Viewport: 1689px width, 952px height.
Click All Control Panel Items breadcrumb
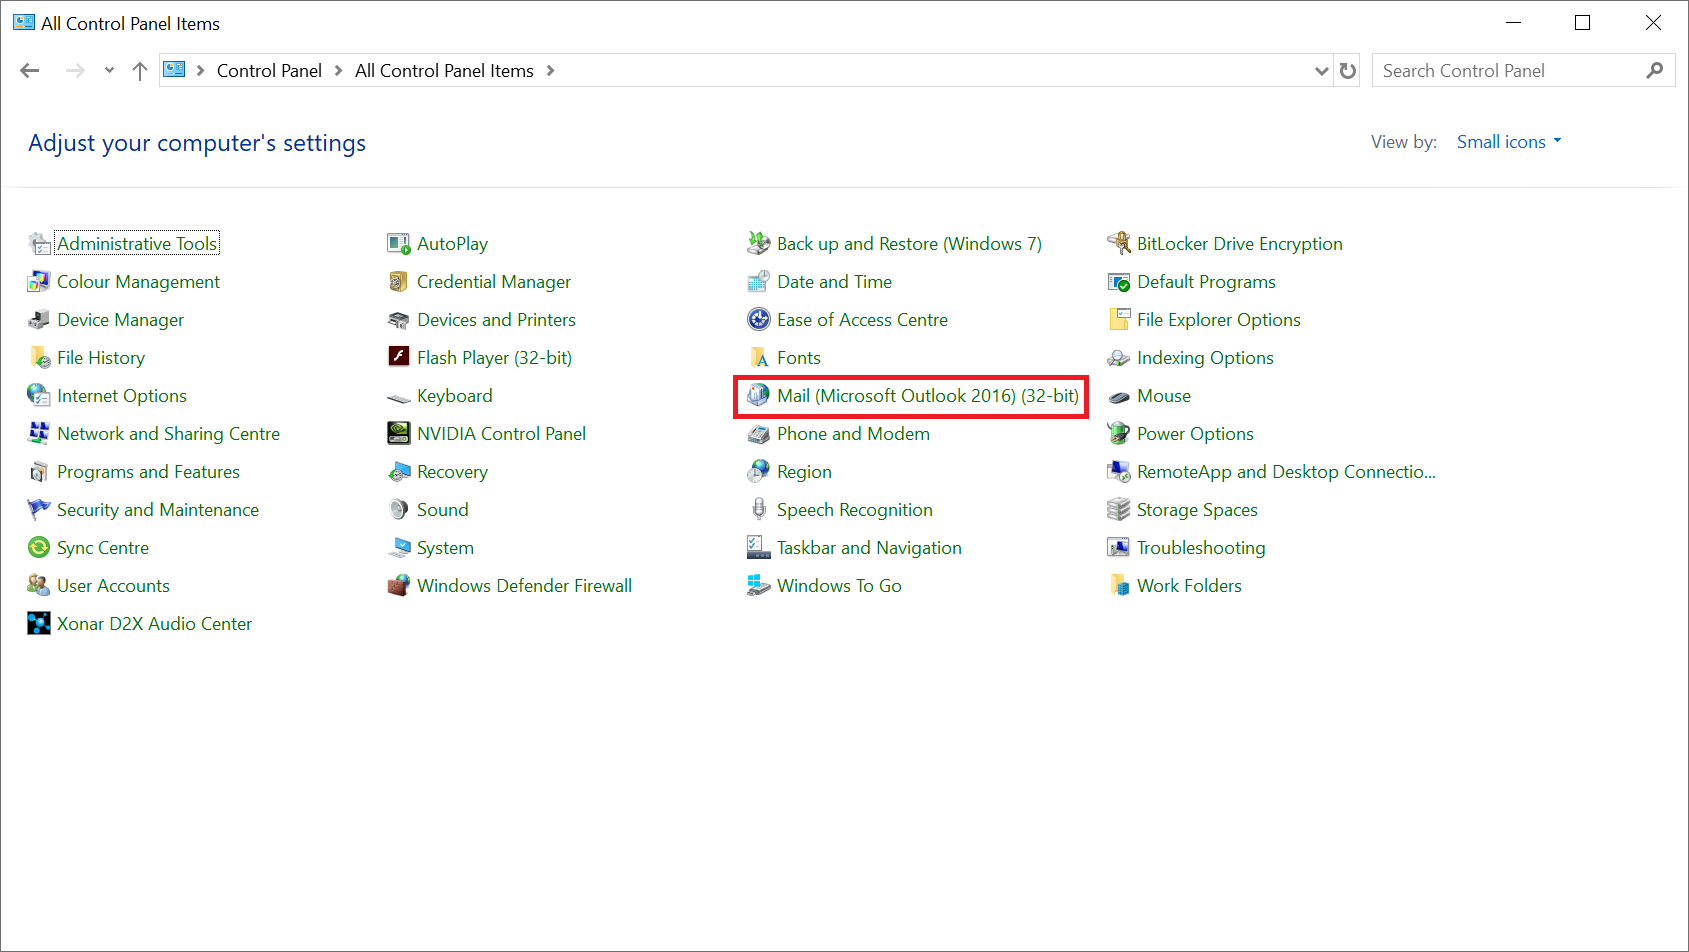pyautogui.click(x=444, y=71)
